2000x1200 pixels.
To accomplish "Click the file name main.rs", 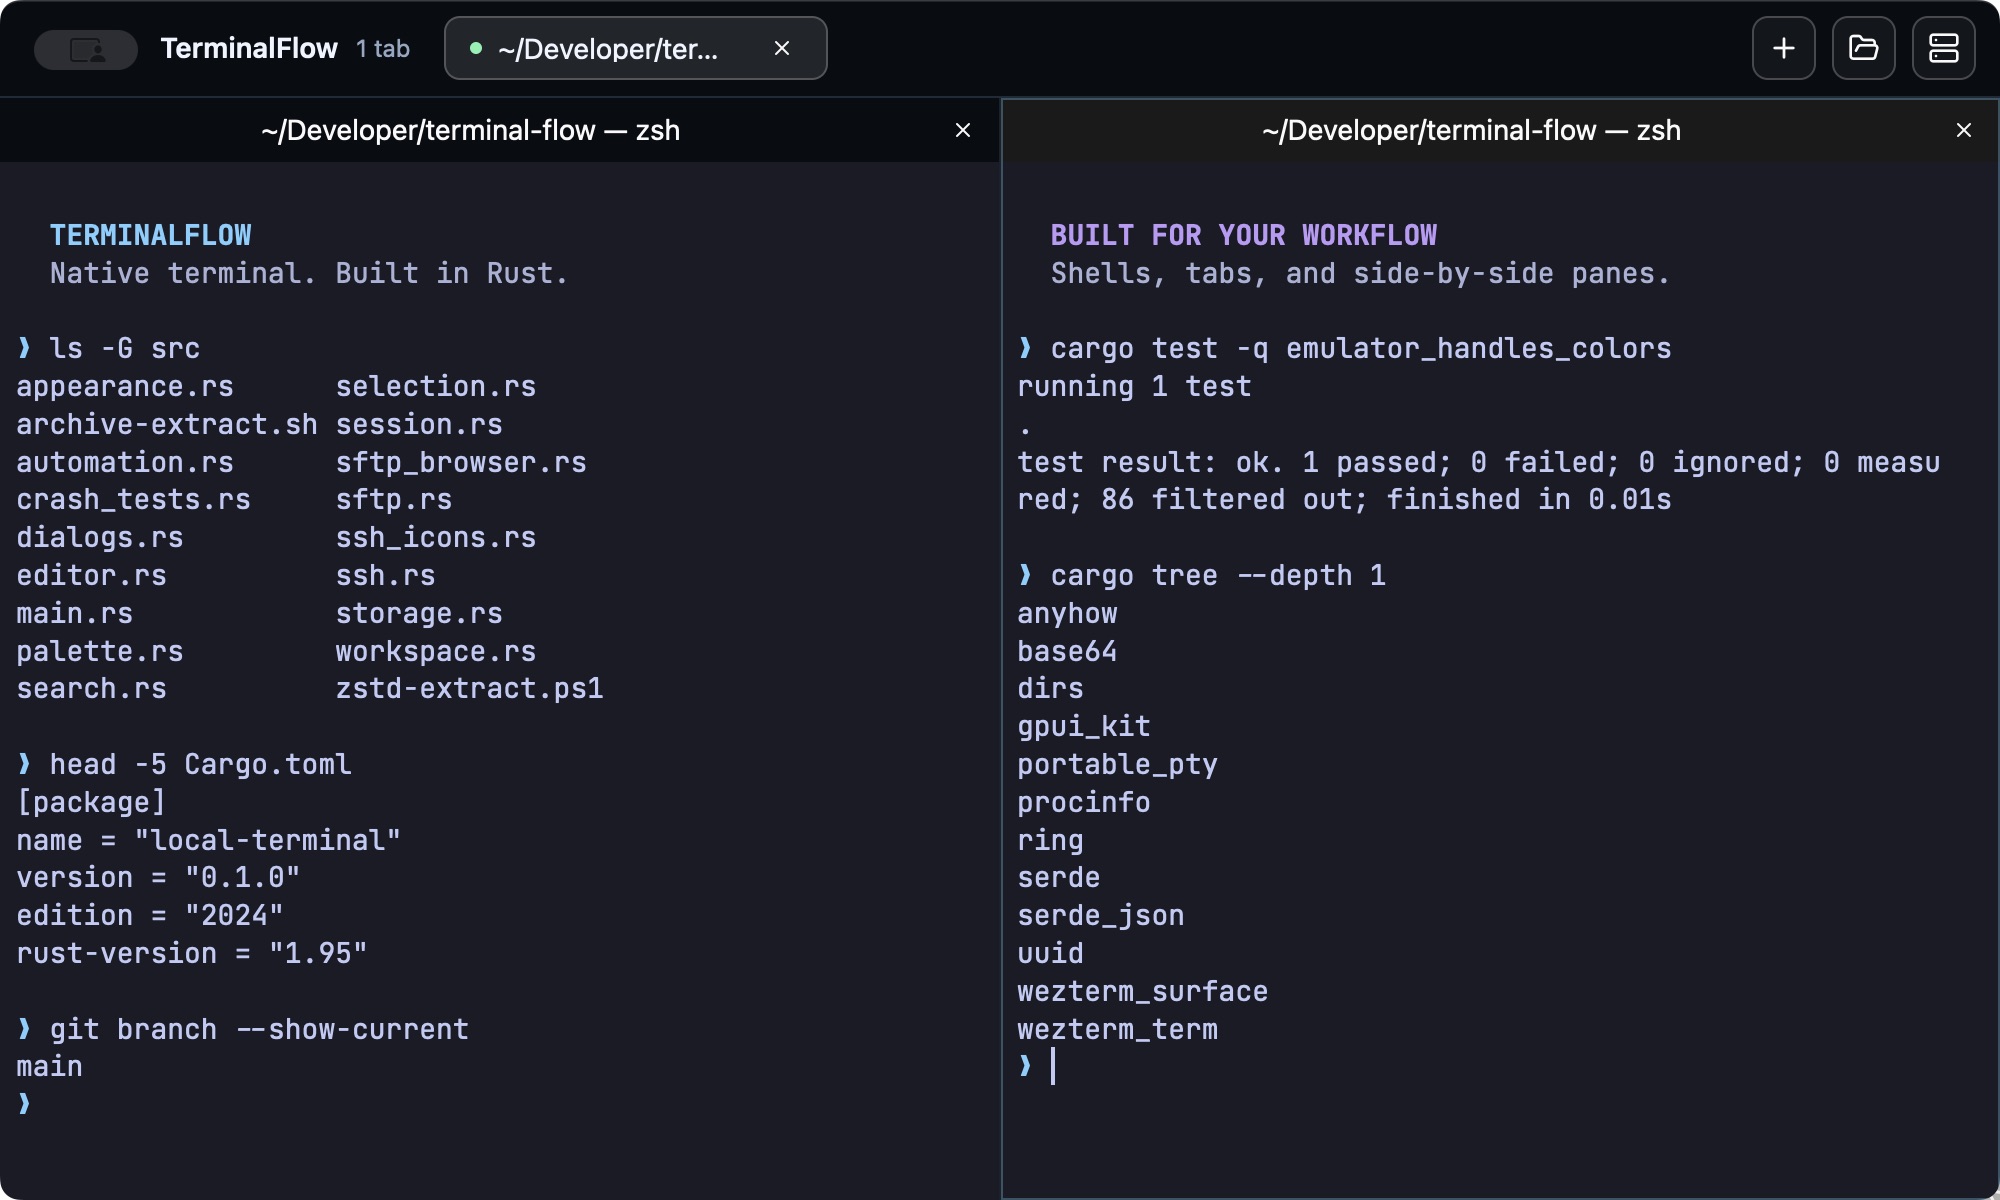I will (75, 613).
